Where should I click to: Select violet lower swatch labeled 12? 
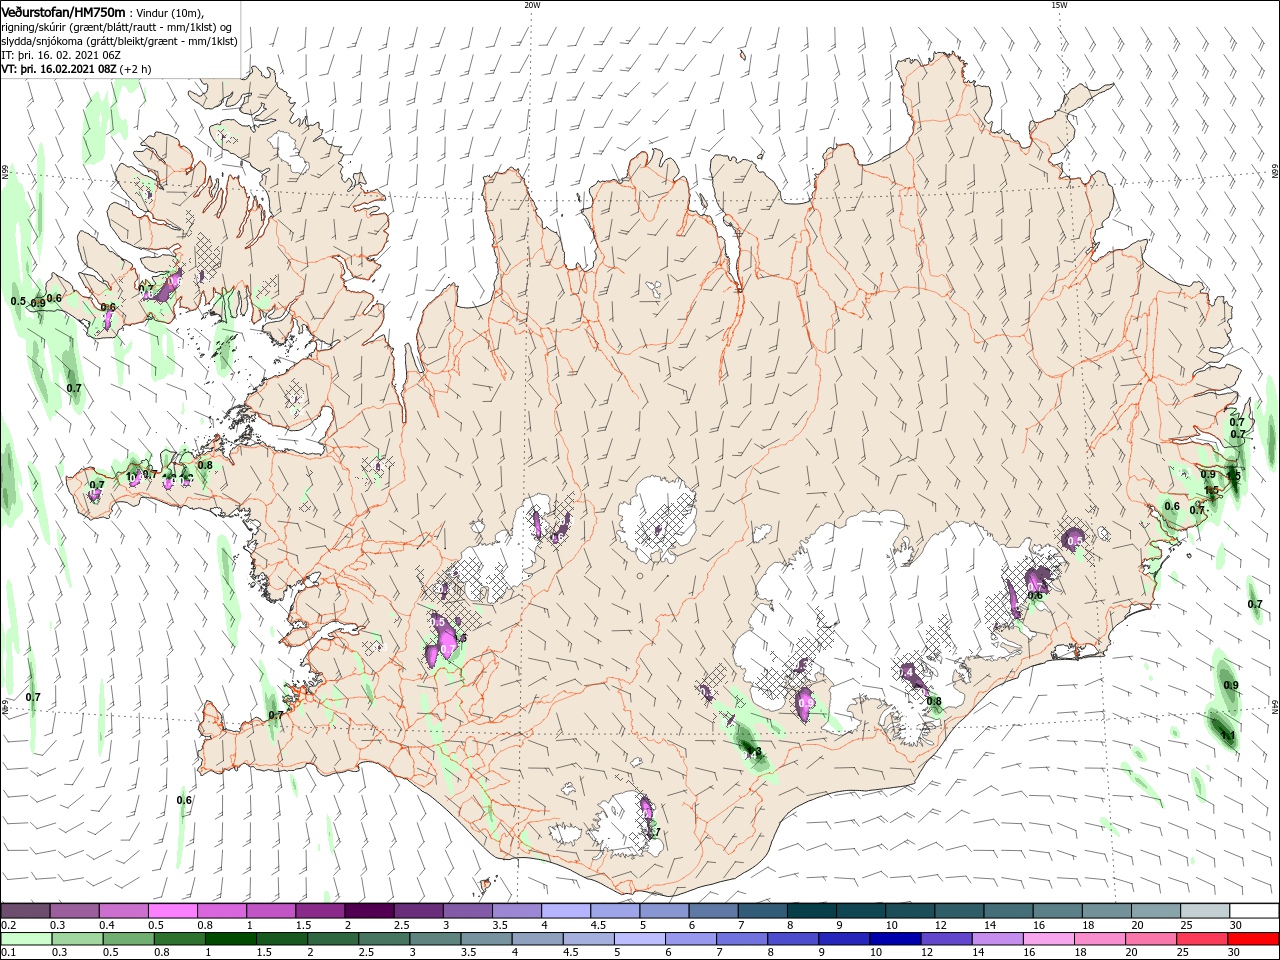coord(947,939)
